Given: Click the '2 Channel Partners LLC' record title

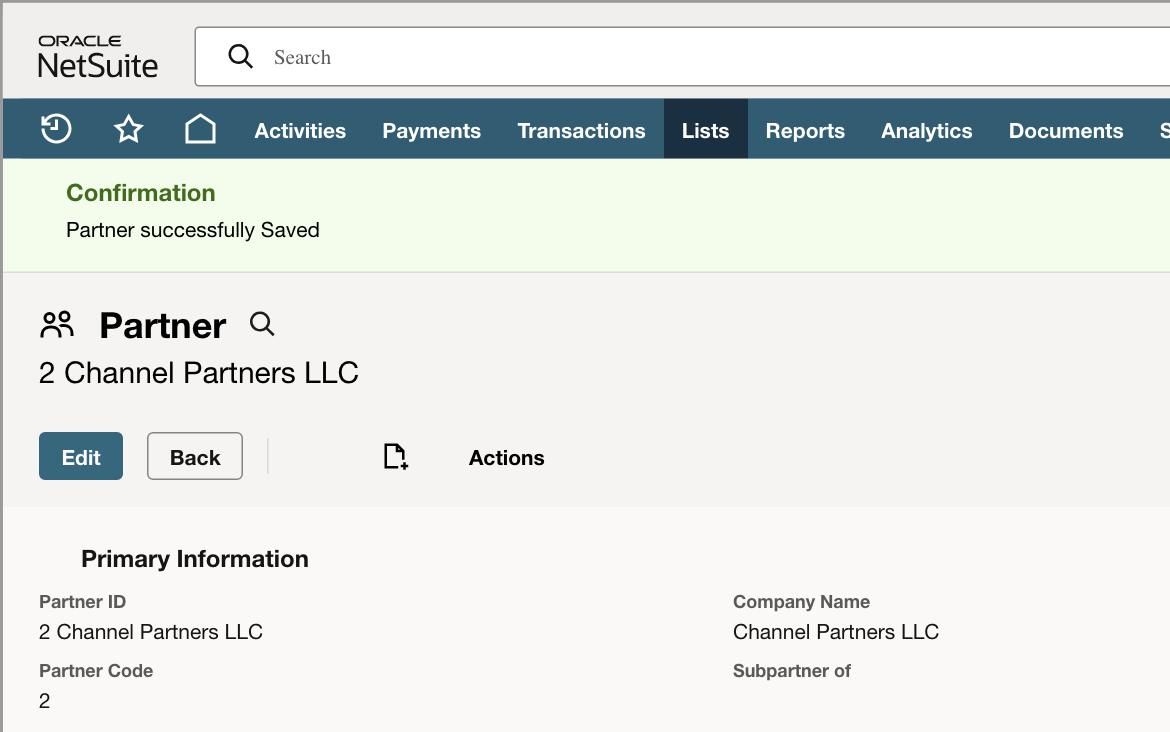Looking at the screenshot, I should click(x=198, y=373).
